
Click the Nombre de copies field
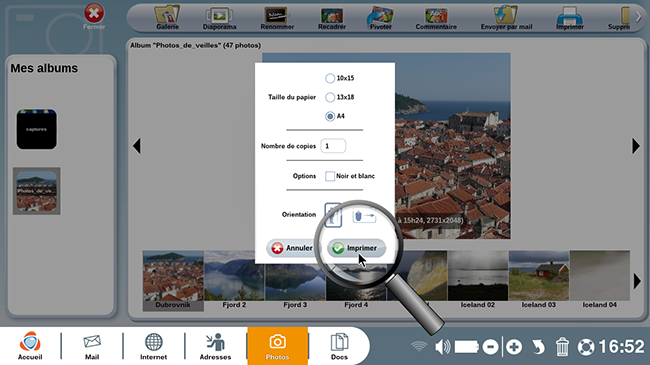coord(333,146)
